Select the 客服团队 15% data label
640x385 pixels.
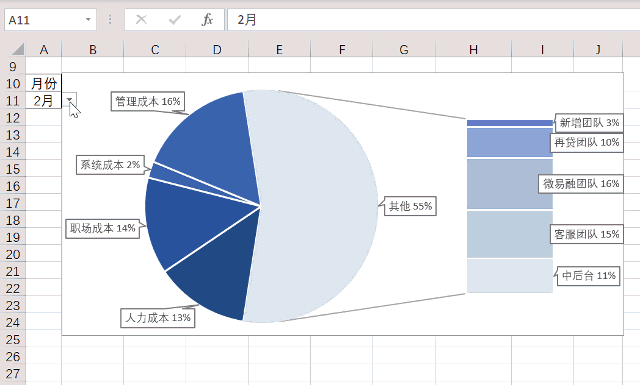(x=587, y=234)
